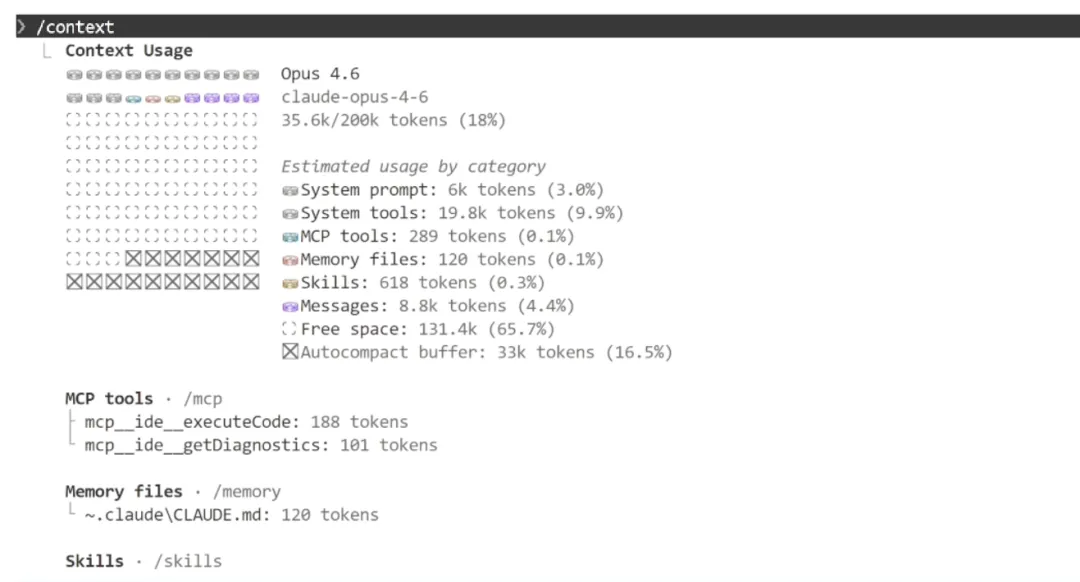
Task: Select the mcp__ide__executeCode tree entry
Action: (246, 422)
